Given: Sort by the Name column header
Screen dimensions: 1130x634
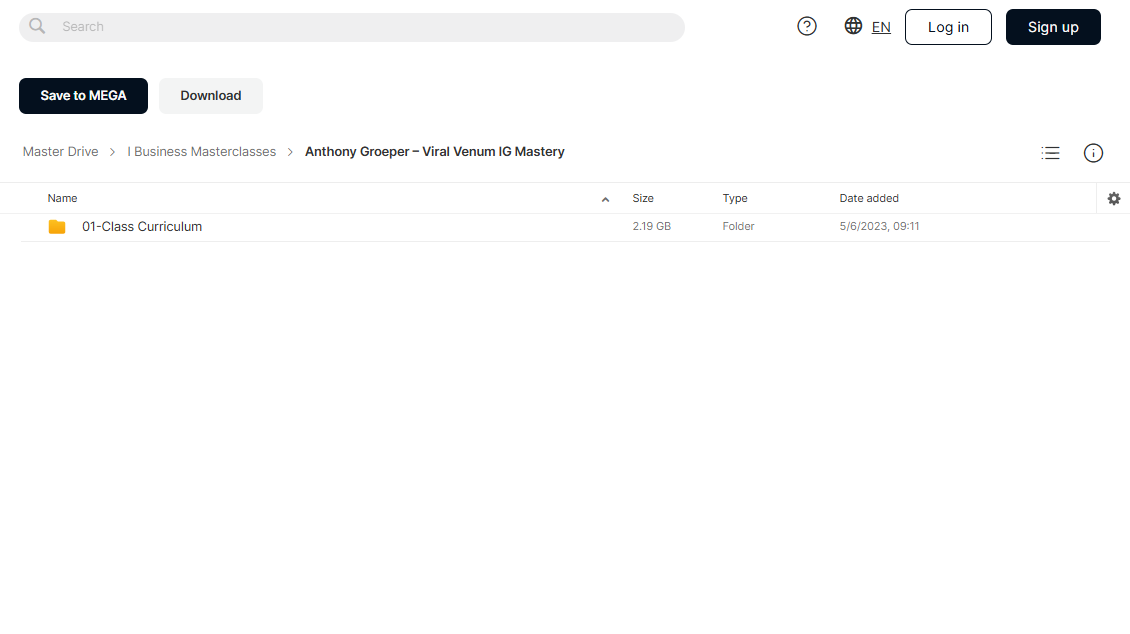Looking at the screenshot, I should pos(63,198).
